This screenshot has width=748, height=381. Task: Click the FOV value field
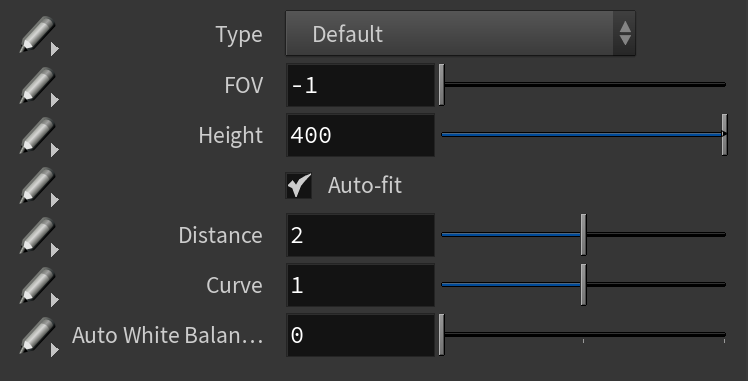[x=361, y=86]
